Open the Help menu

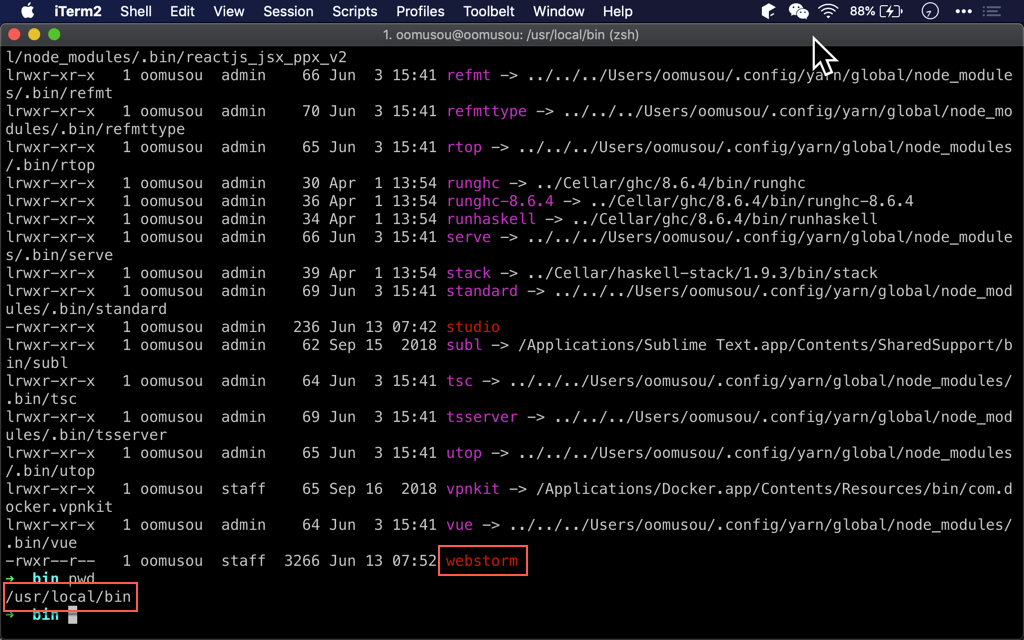(617, 11)
